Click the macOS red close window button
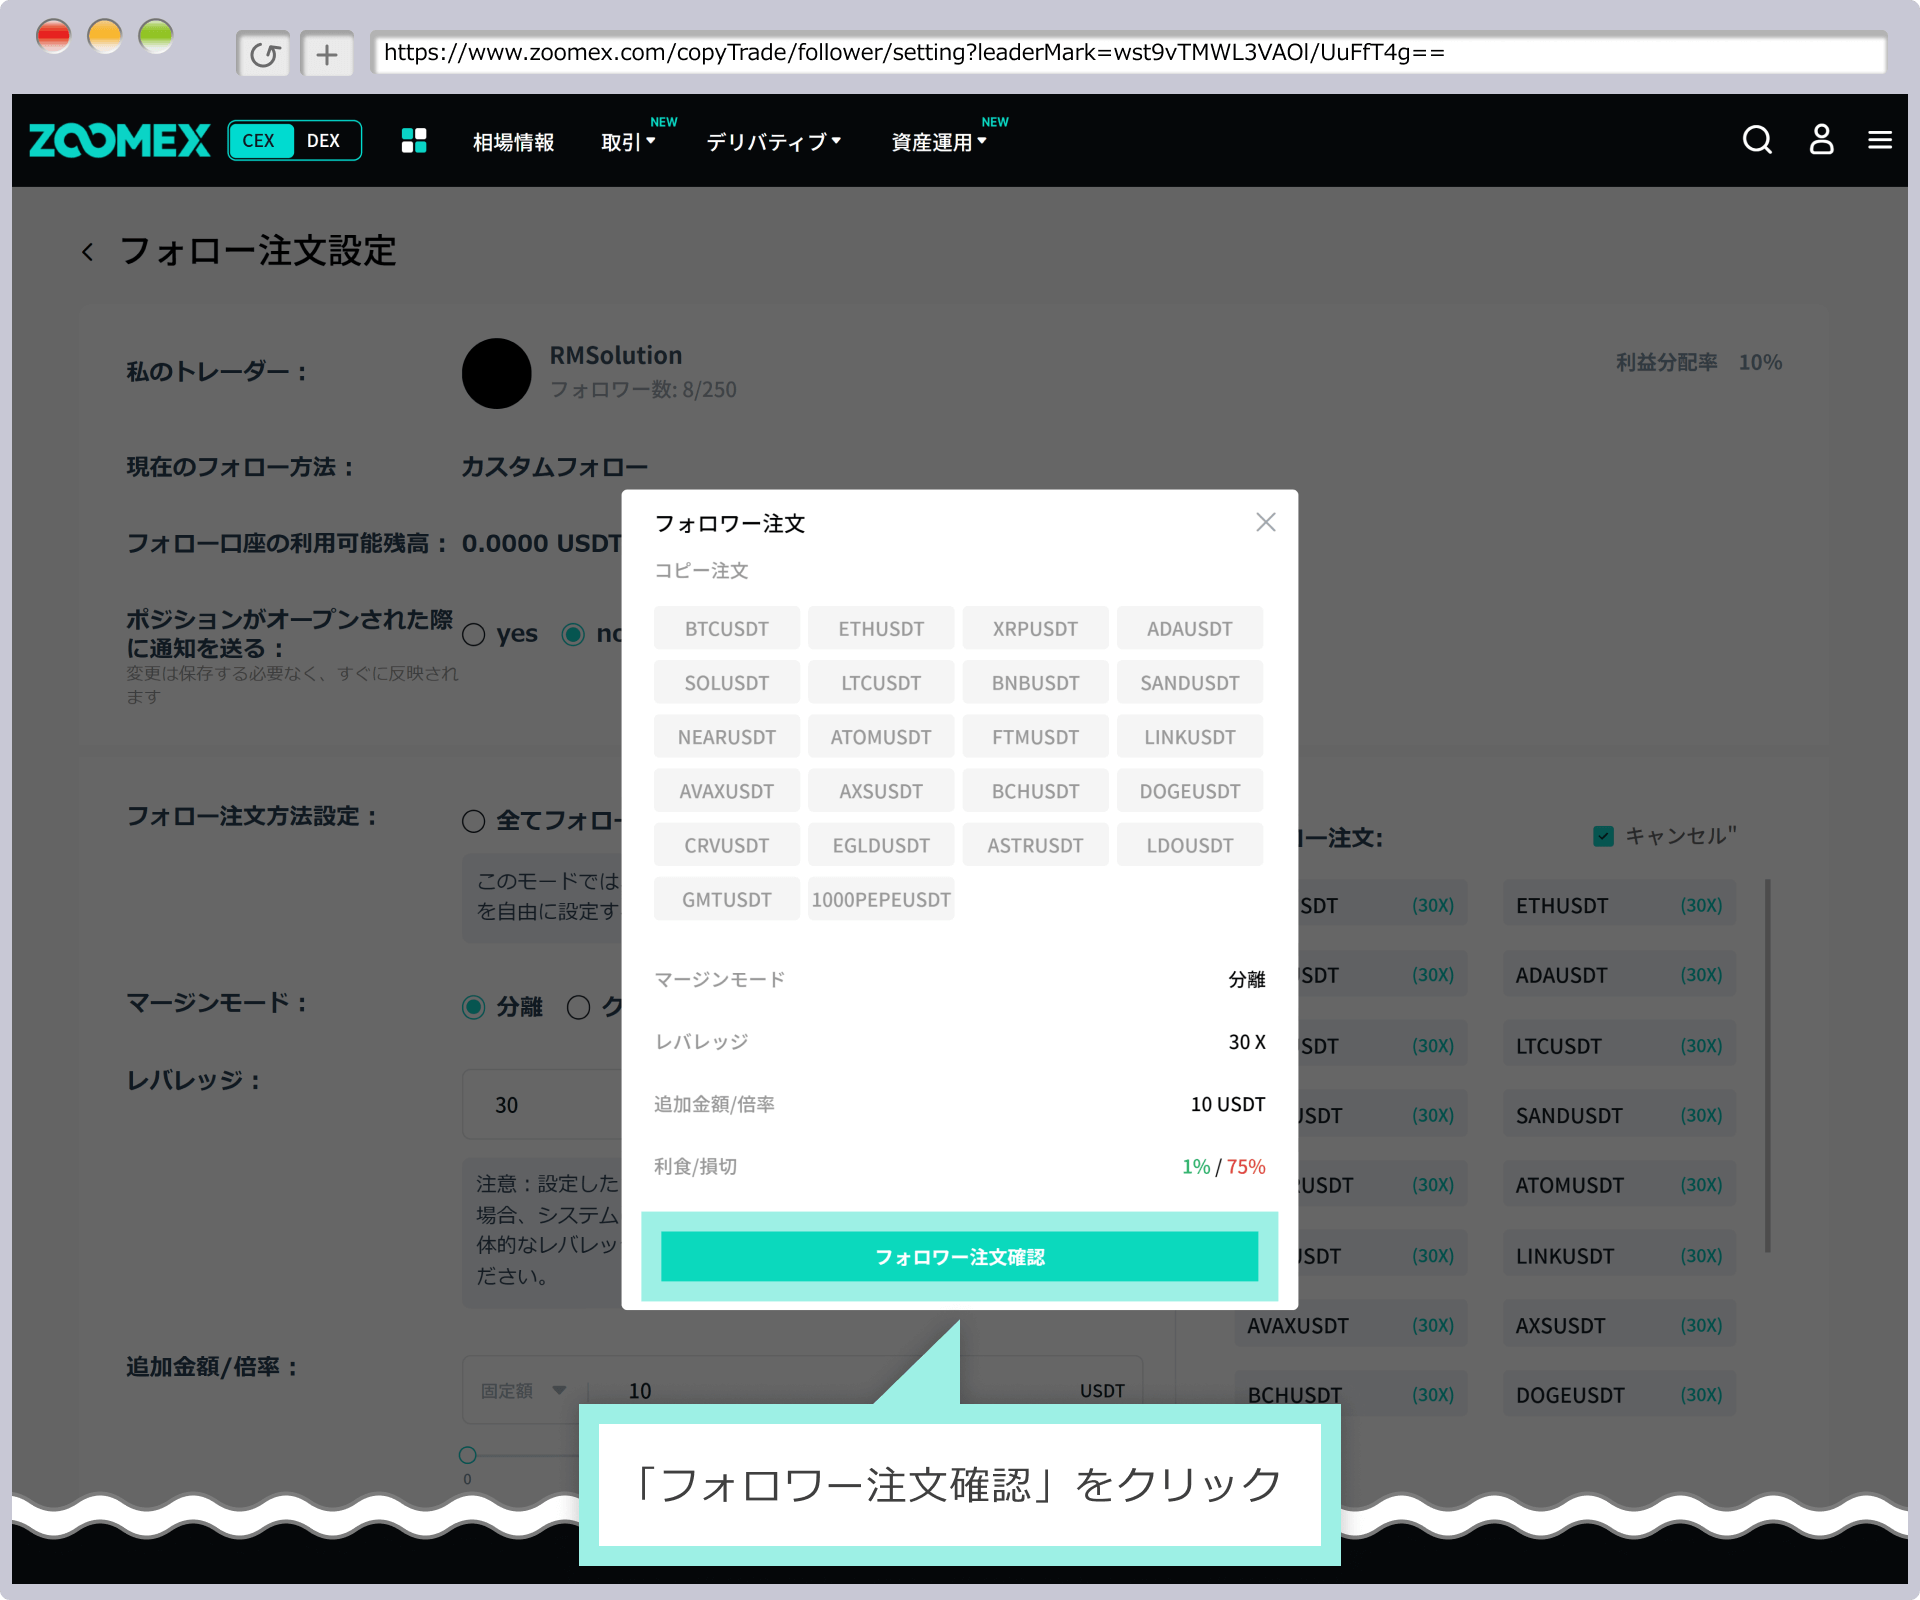This screenshot has height=1600, width=1920. (x=53, y=36)
